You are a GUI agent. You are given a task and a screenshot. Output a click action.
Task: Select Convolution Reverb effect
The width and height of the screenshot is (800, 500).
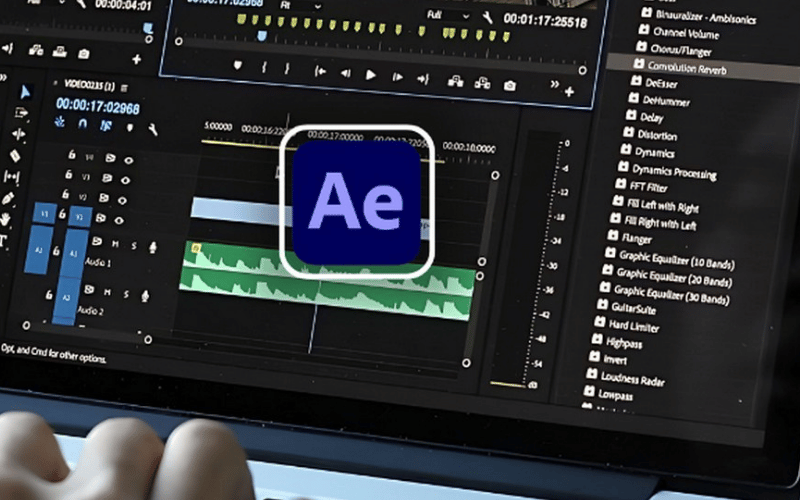(x=687, y=67)
